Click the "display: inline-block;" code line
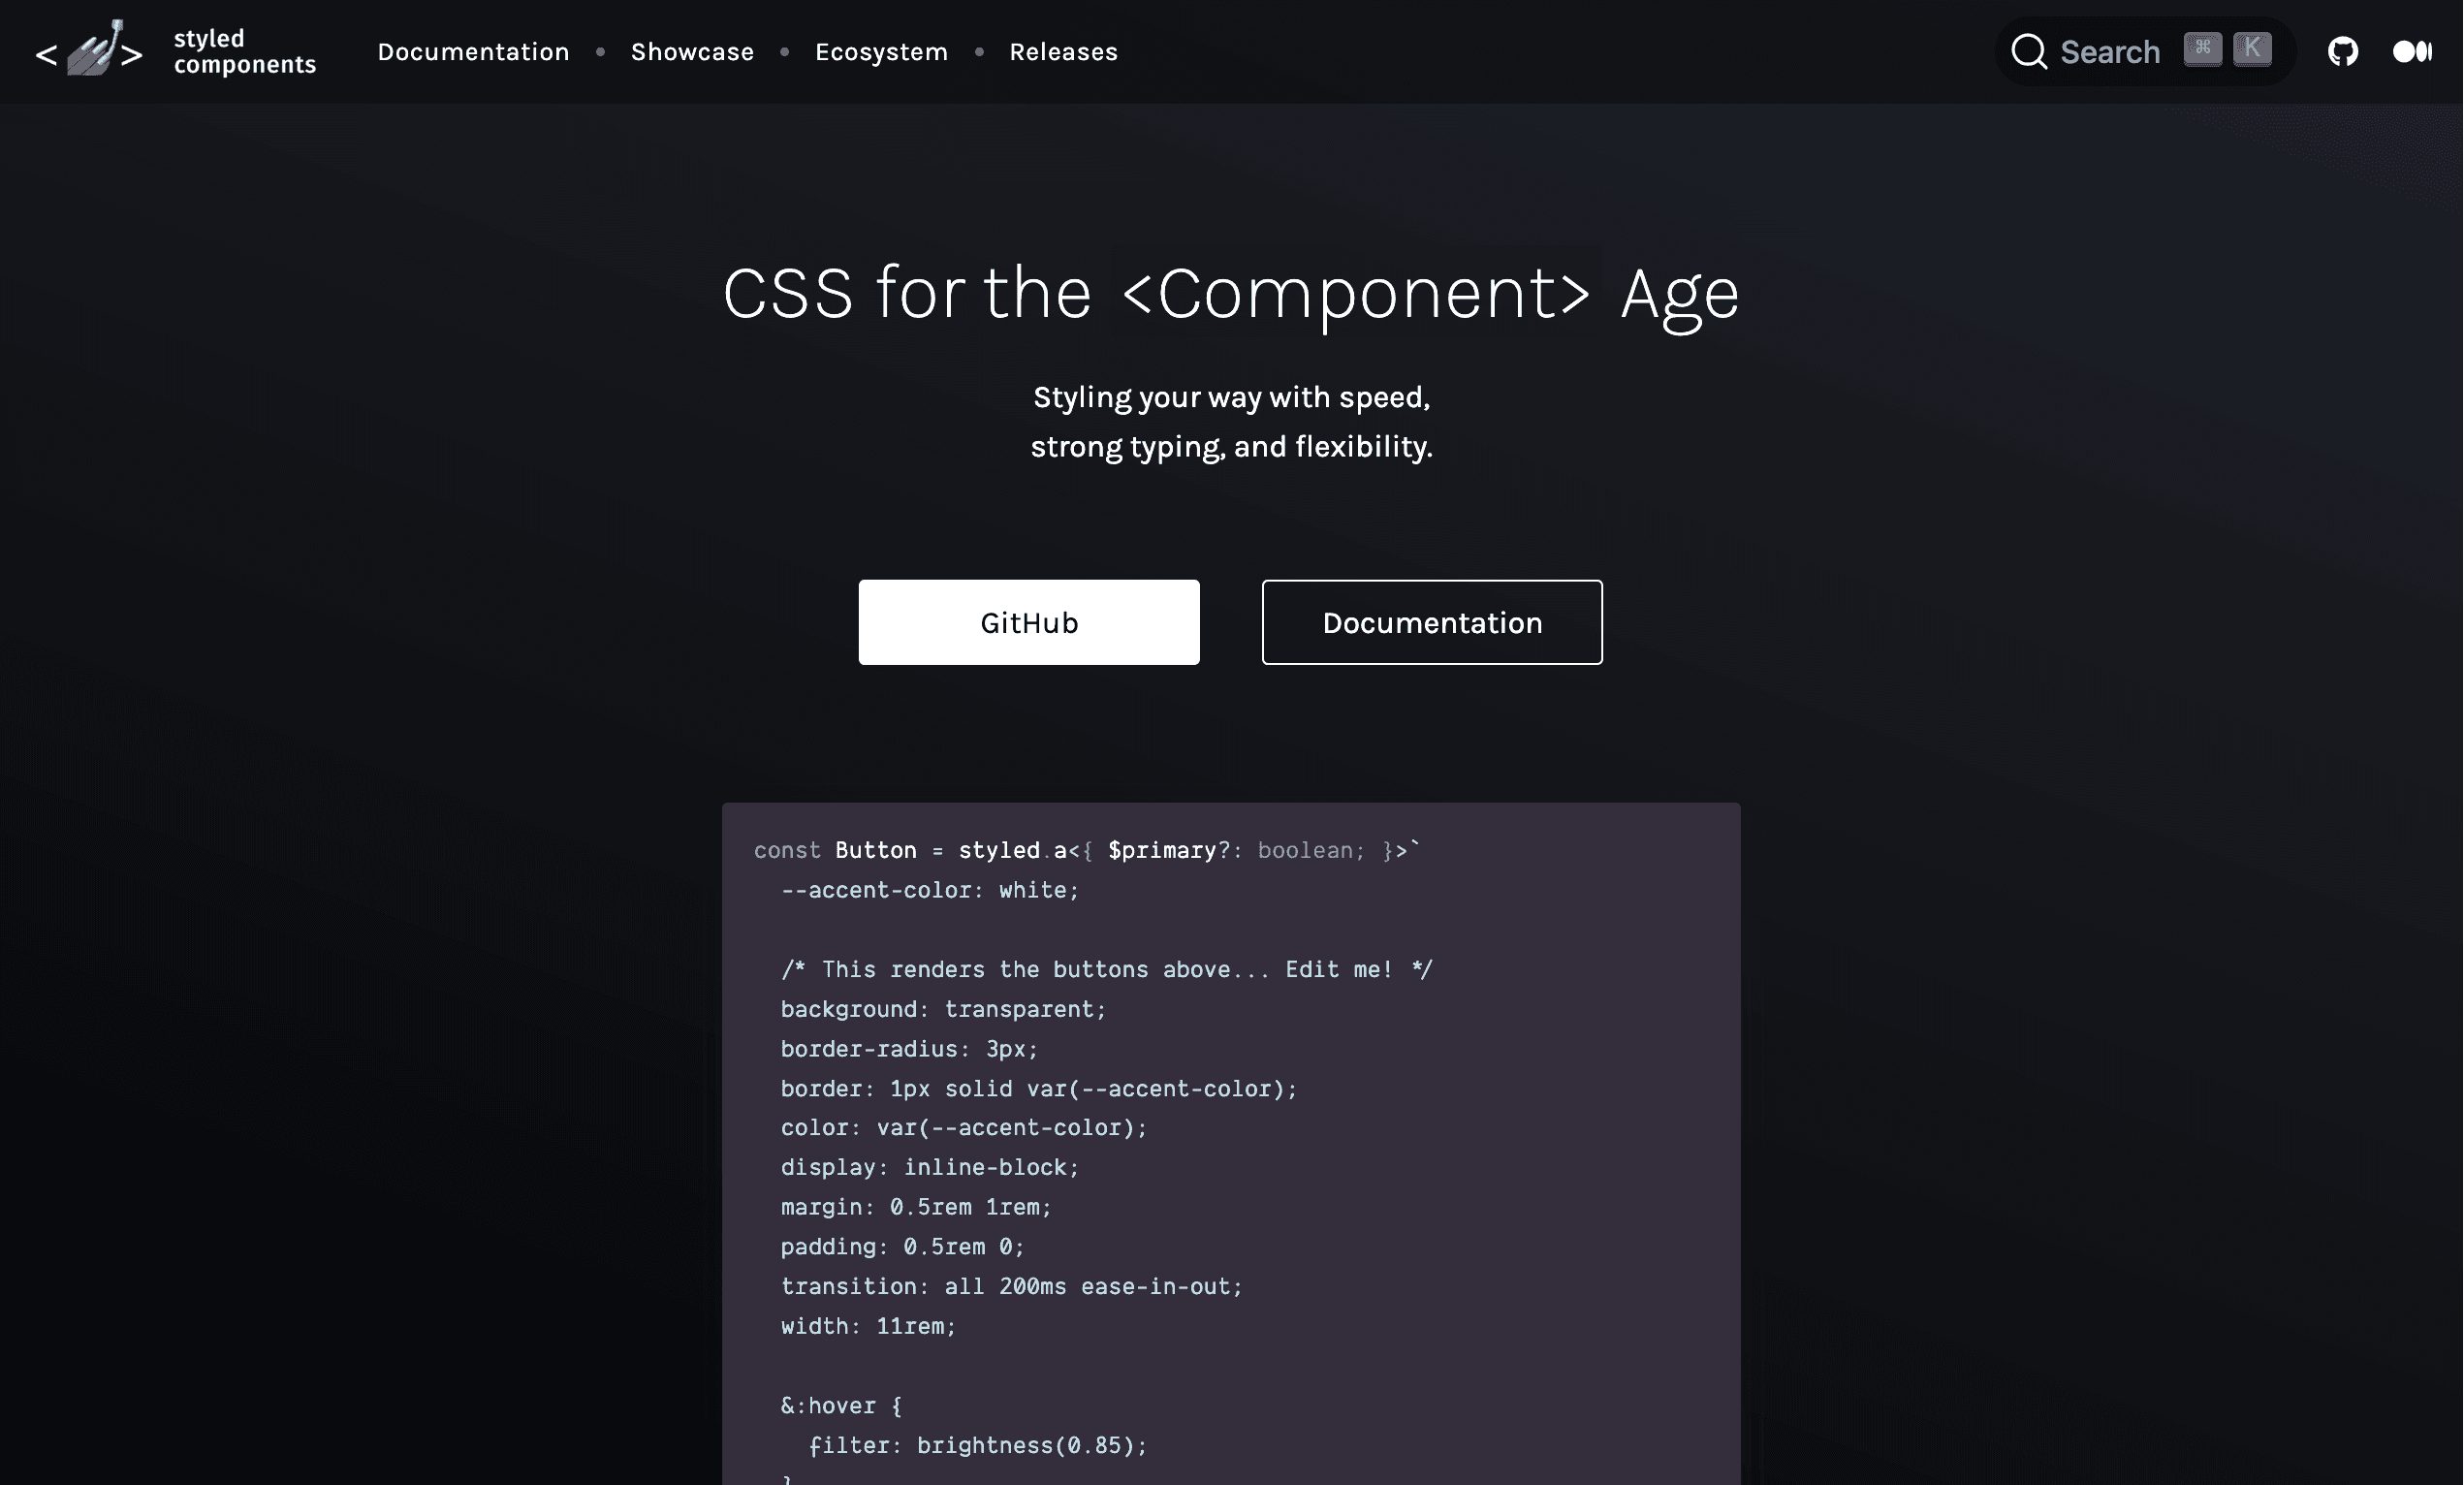 coord(930,1167)
